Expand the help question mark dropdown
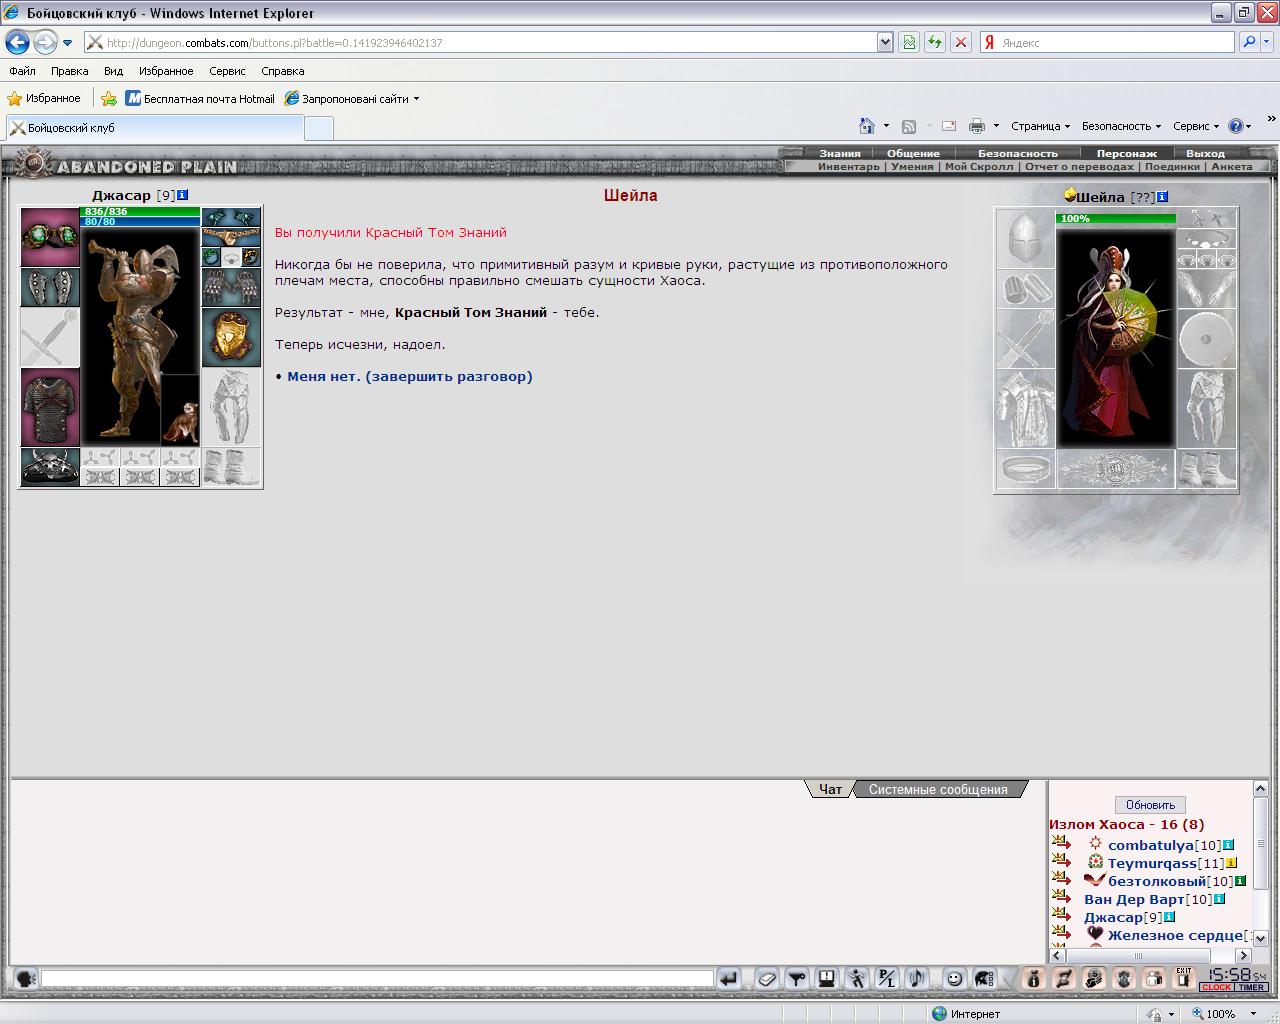The width and height of the screenshot is (1280, 1024). point(1239,126)
